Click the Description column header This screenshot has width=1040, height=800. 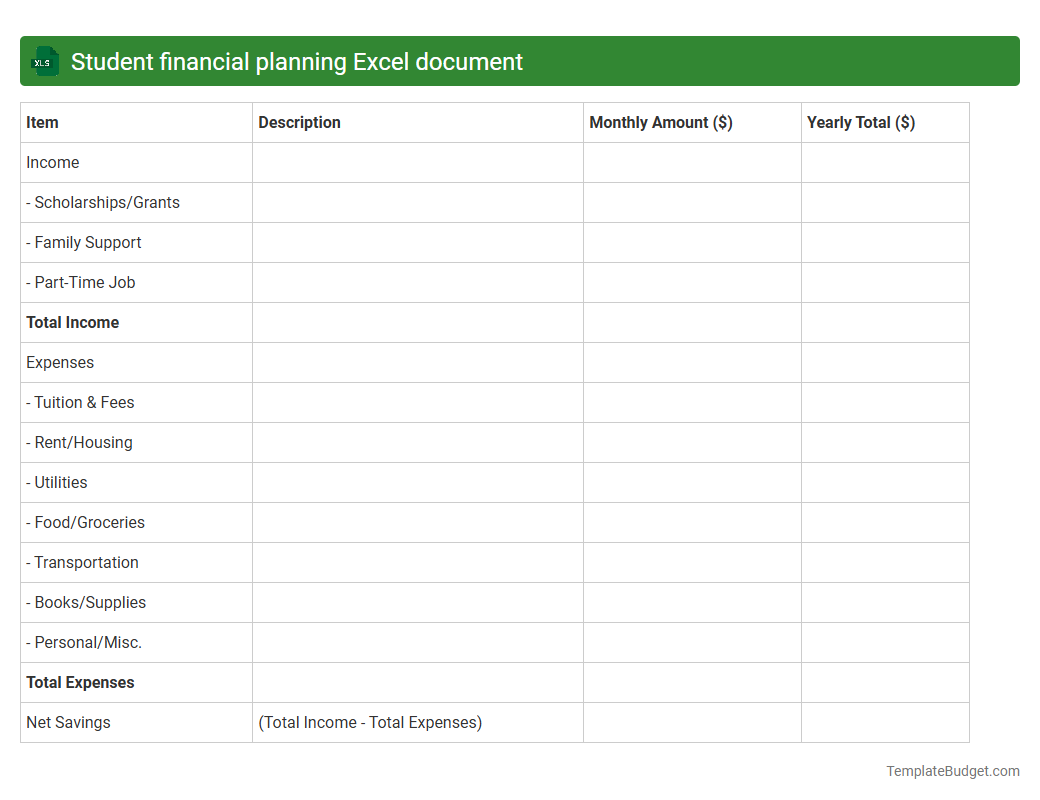click(x=299, y=122)
